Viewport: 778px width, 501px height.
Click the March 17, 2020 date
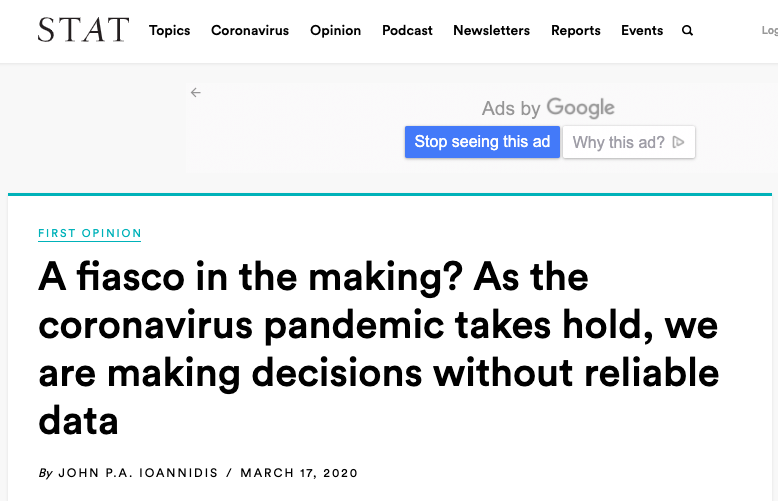pyautogui.click(x=299, y=473)
